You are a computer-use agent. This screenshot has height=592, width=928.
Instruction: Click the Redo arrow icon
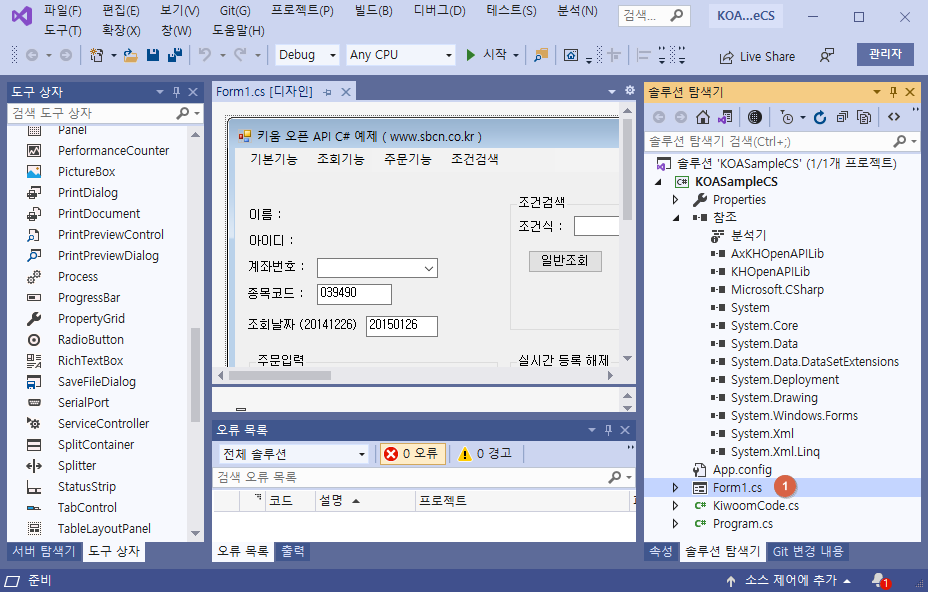240,55
